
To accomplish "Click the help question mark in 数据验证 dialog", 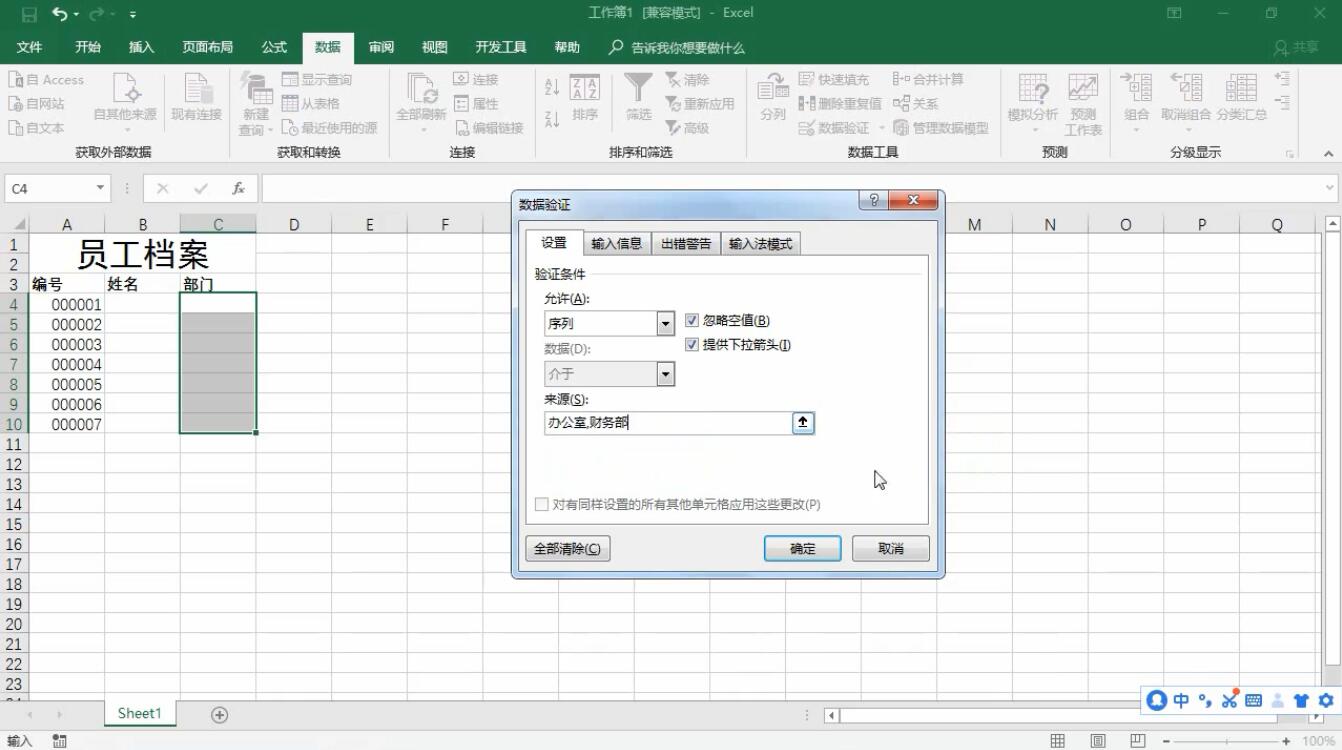I will pyautogui.click(x=874, y=201).
